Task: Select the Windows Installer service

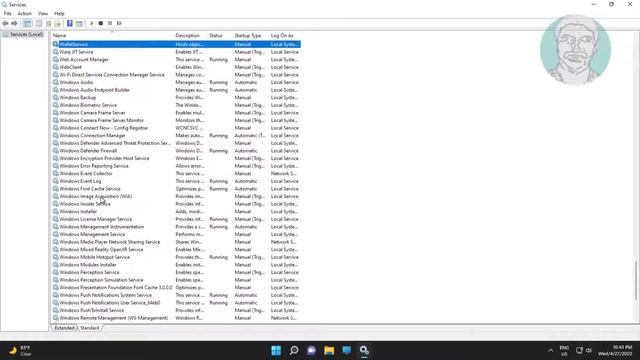Action: click(x=176, y=211)
